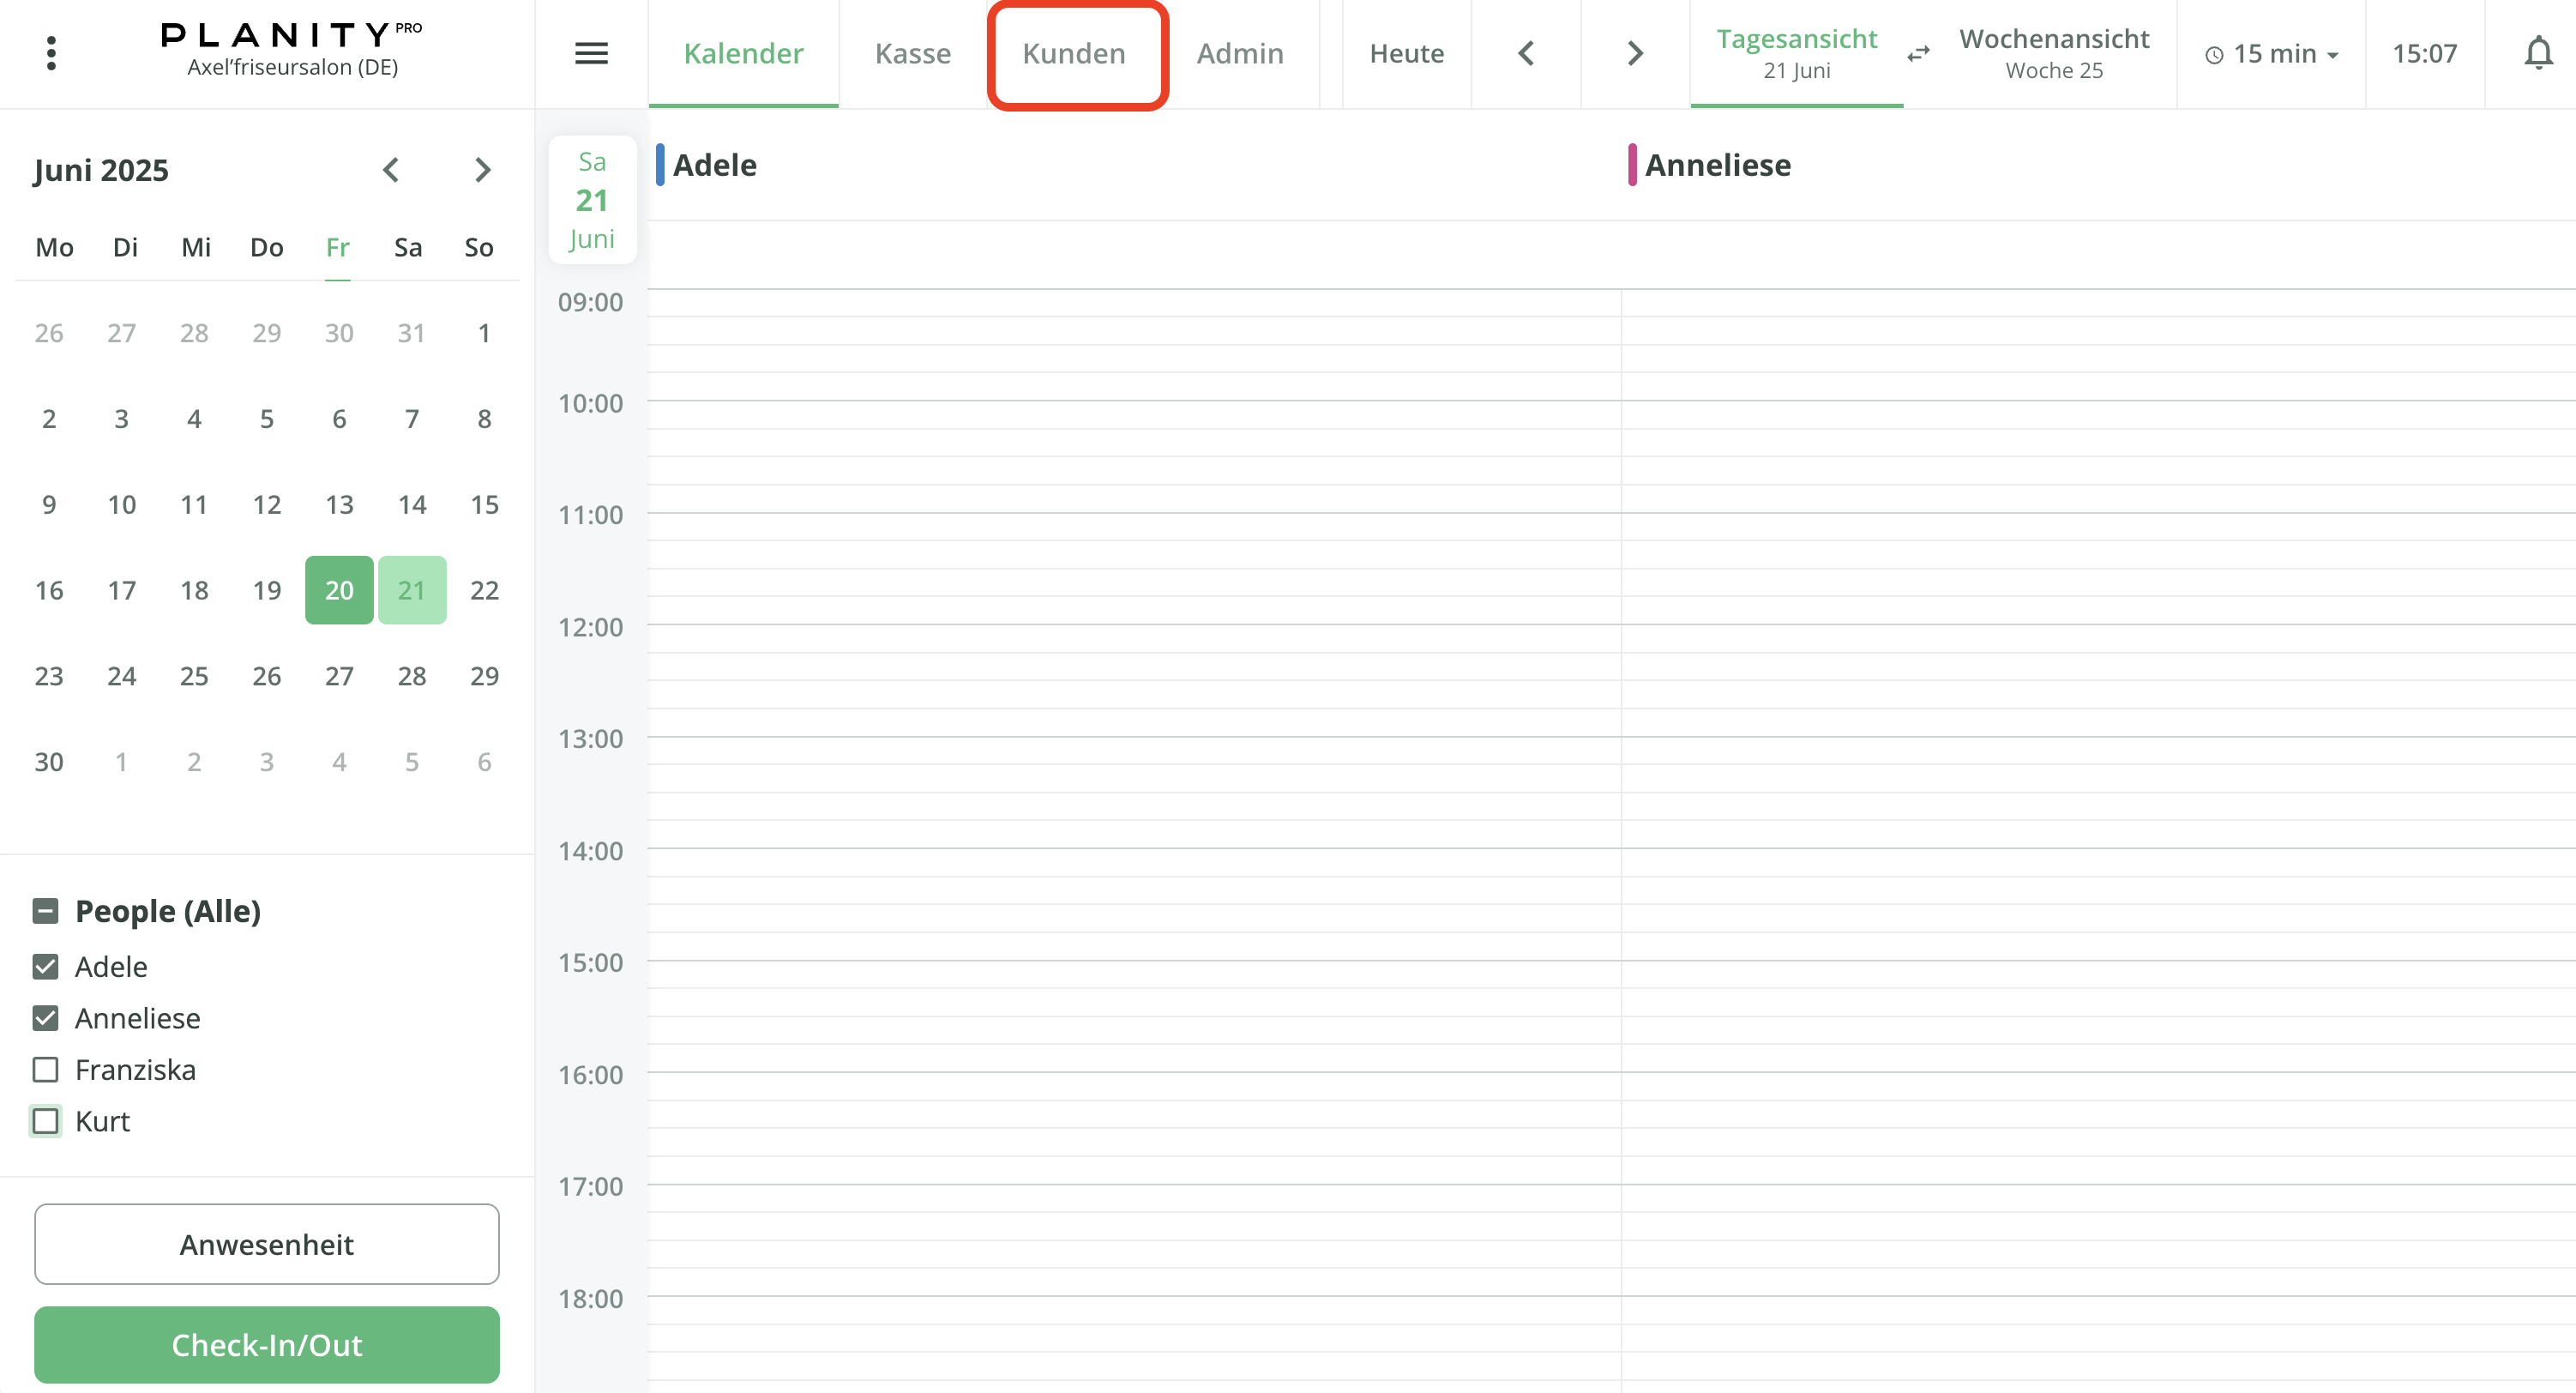Open the Kunden tab

point(1074,53)
